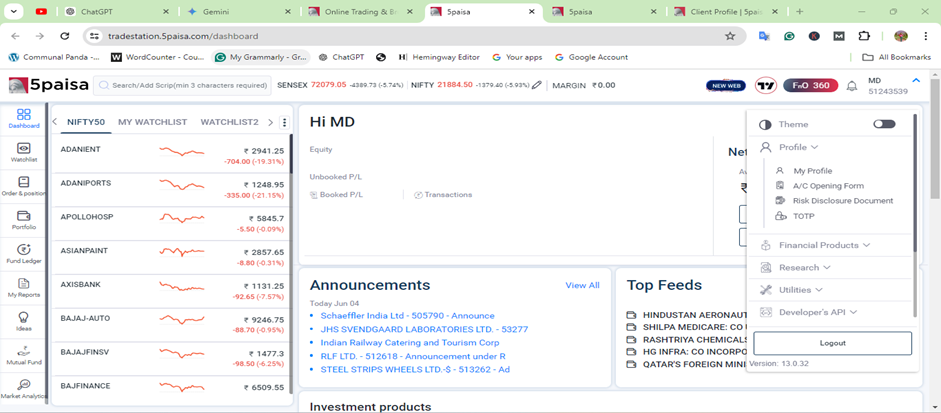Screen dimensions: 941x413
Task: Open the Watchlist sidebar icon
Action: (23, 152)
